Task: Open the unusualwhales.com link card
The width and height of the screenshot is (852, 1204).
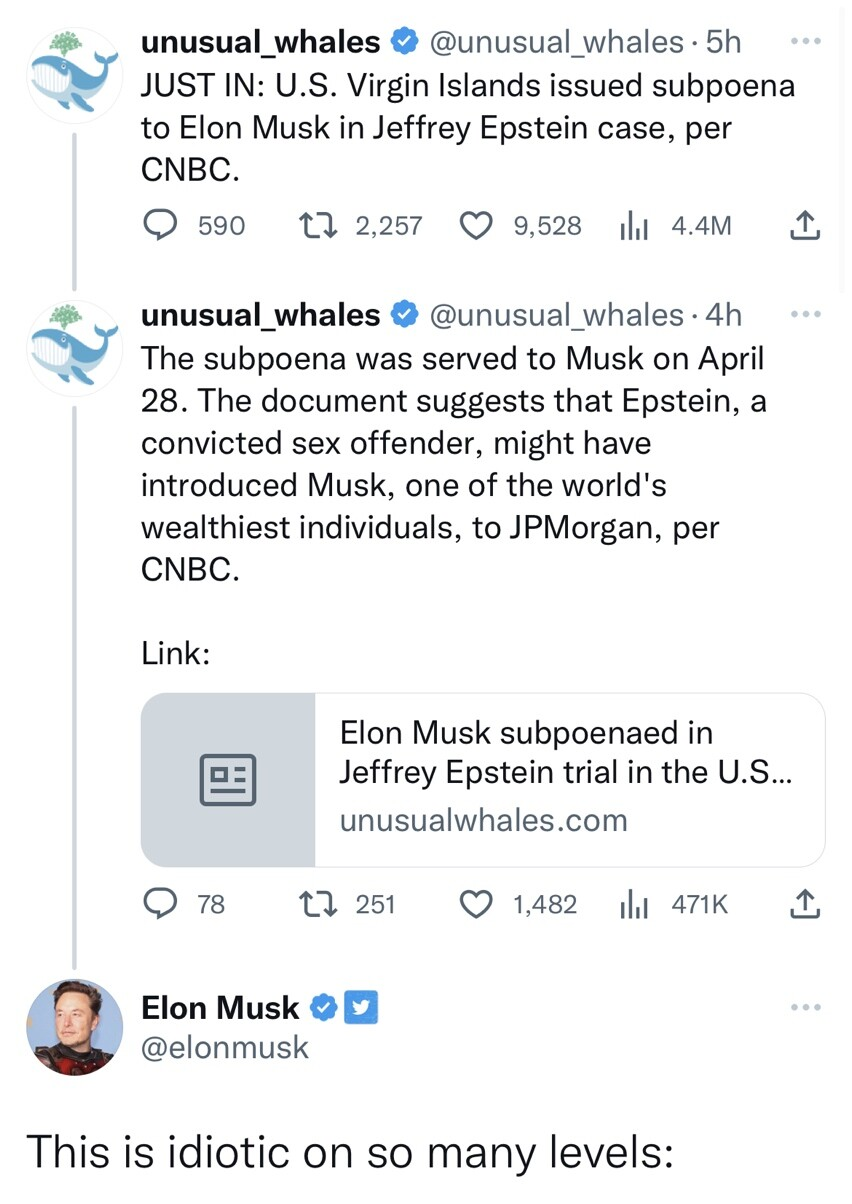Action: (483, 780)
